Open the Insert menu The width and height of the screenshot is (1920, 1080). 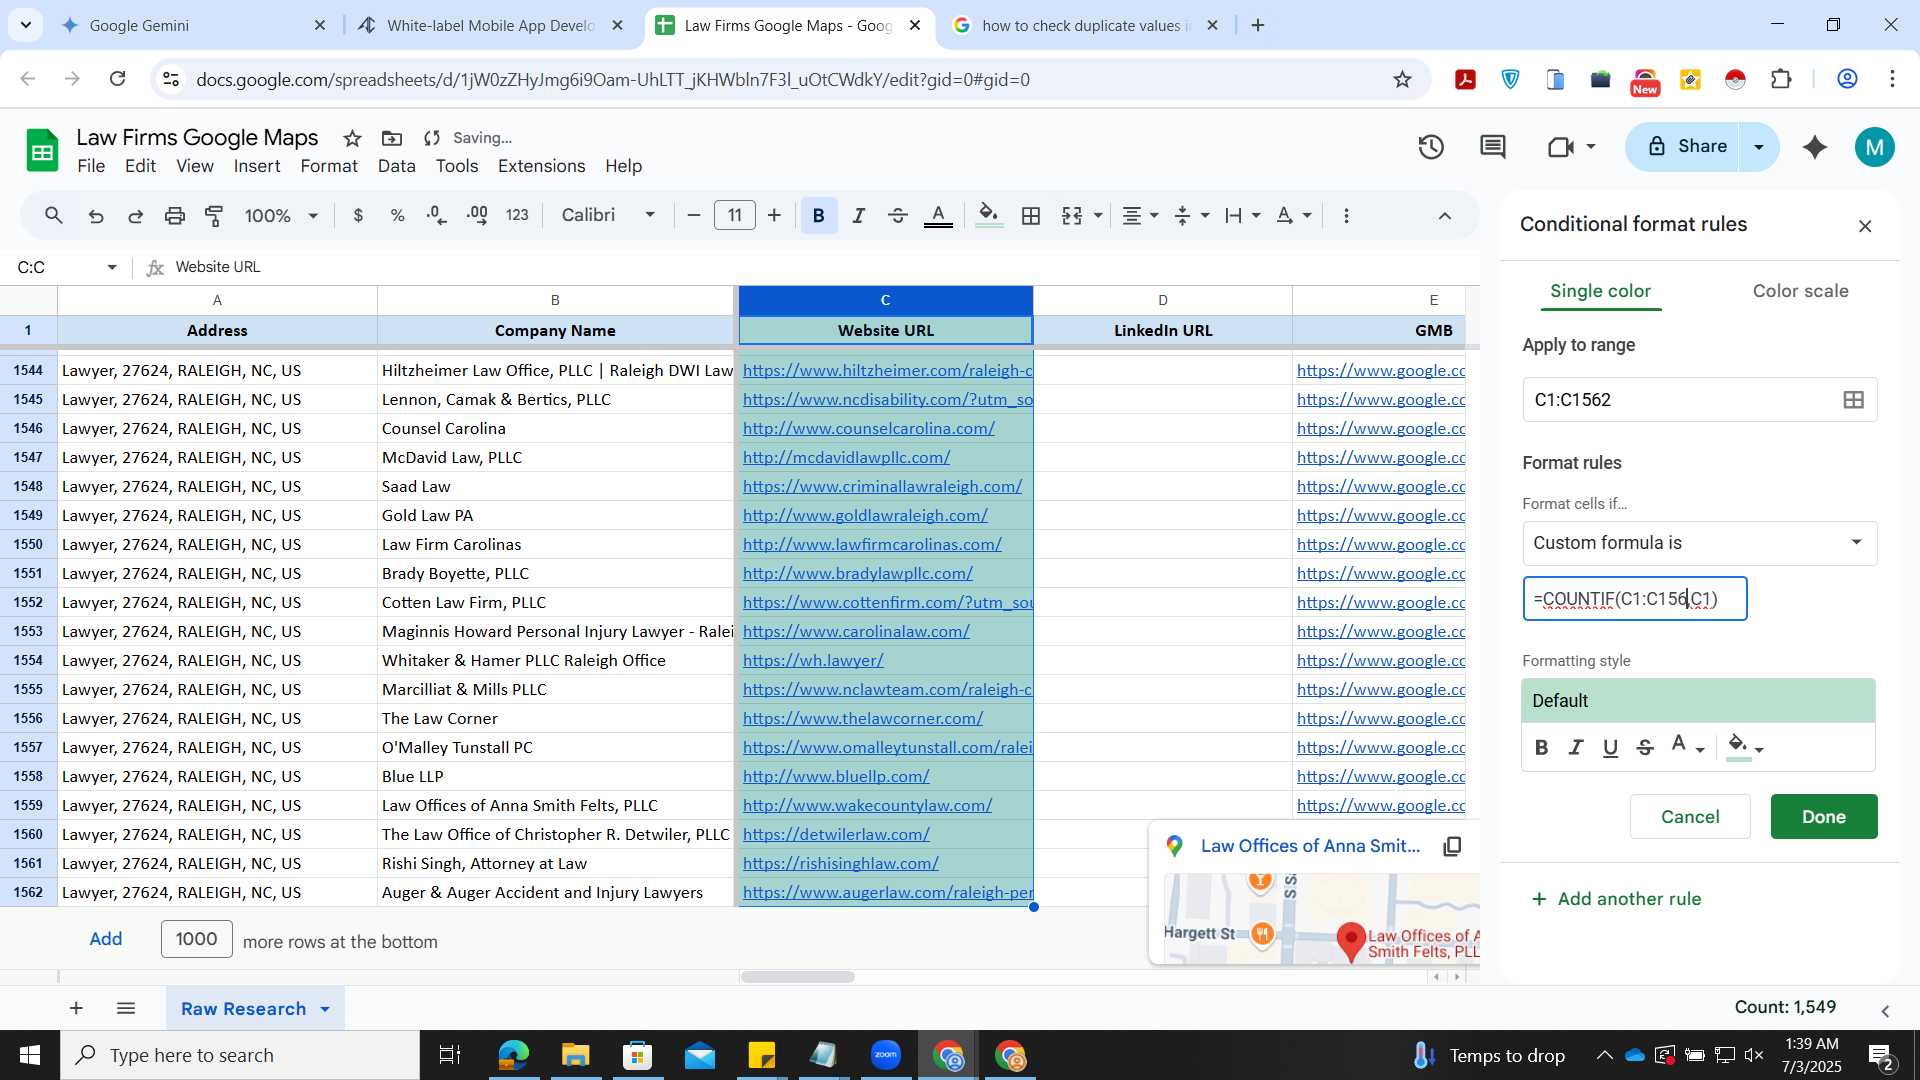(257, 166)
